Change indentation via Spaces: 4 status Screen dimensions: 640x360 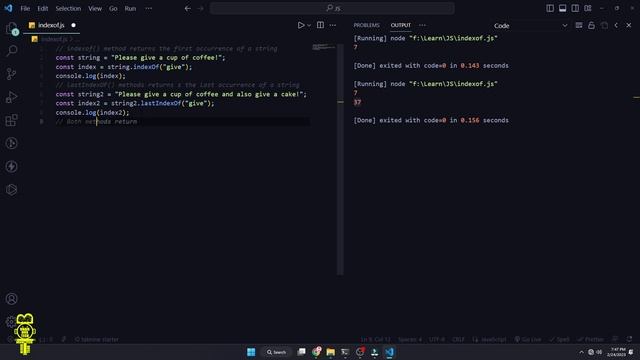(x=410, y=340)
